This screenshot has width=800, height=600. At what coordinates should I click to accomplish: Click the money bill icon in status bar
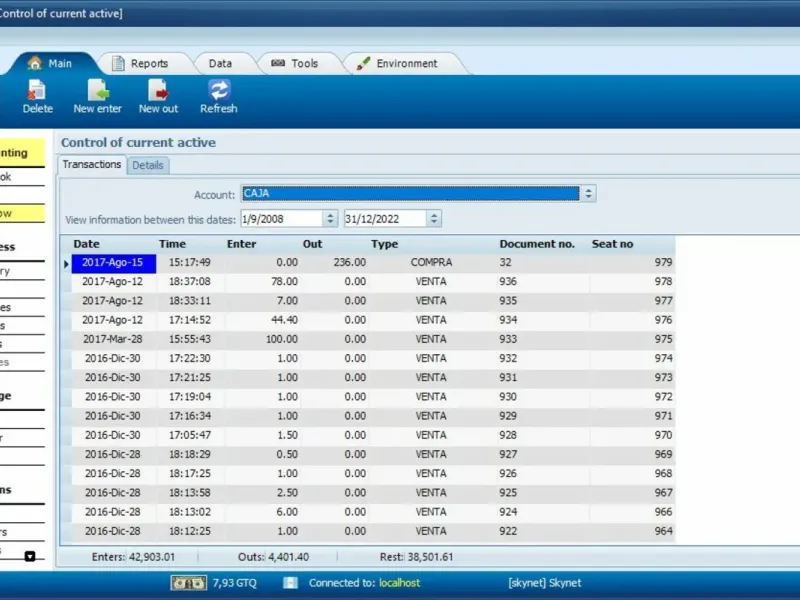coord(189,583)
